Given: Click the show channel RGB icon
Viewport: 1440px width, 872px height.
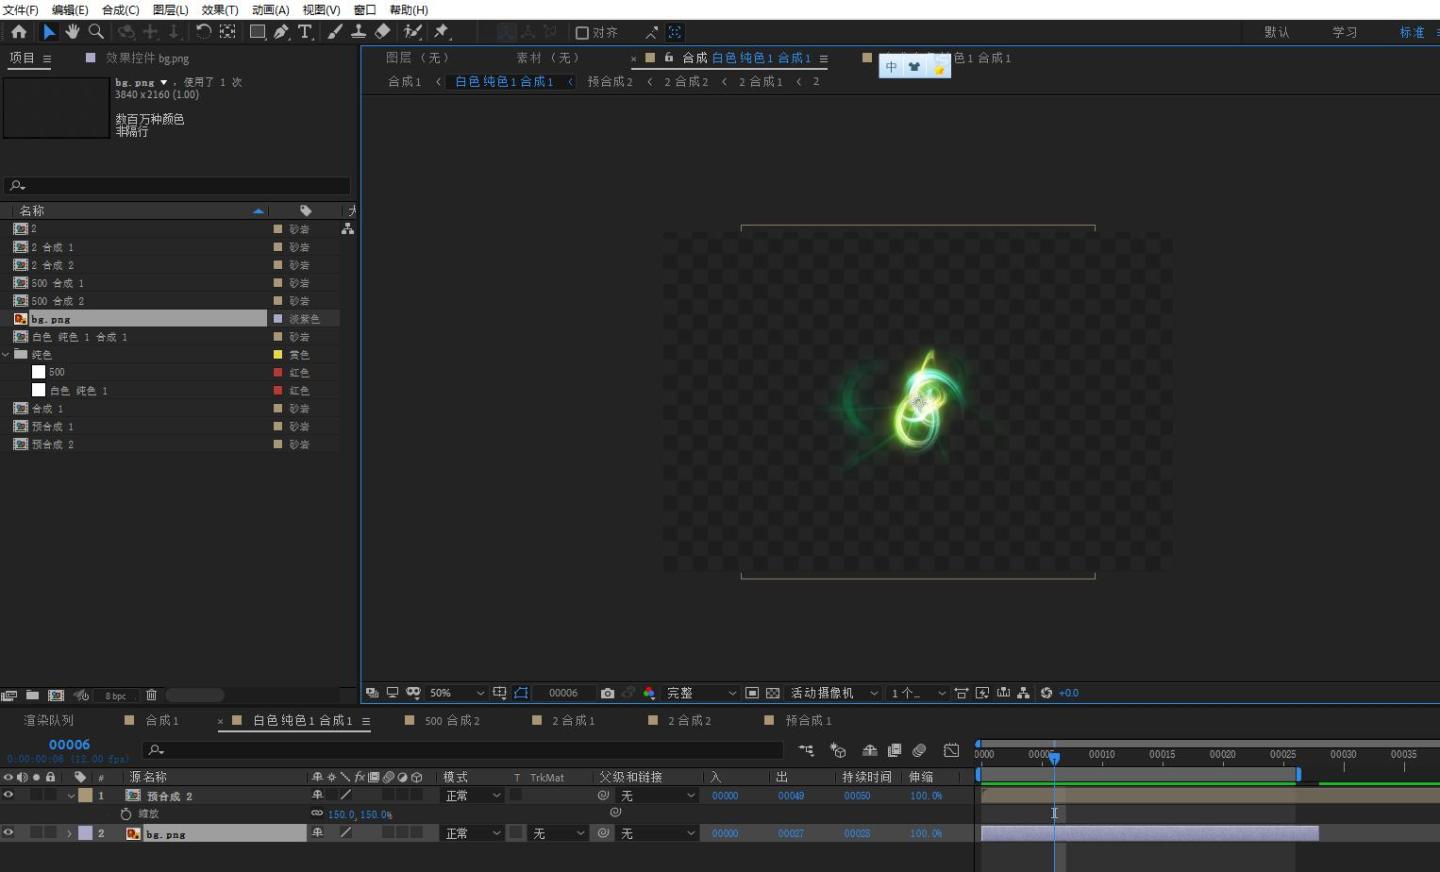Looking at the screenshot, I should tap(649, 693).
